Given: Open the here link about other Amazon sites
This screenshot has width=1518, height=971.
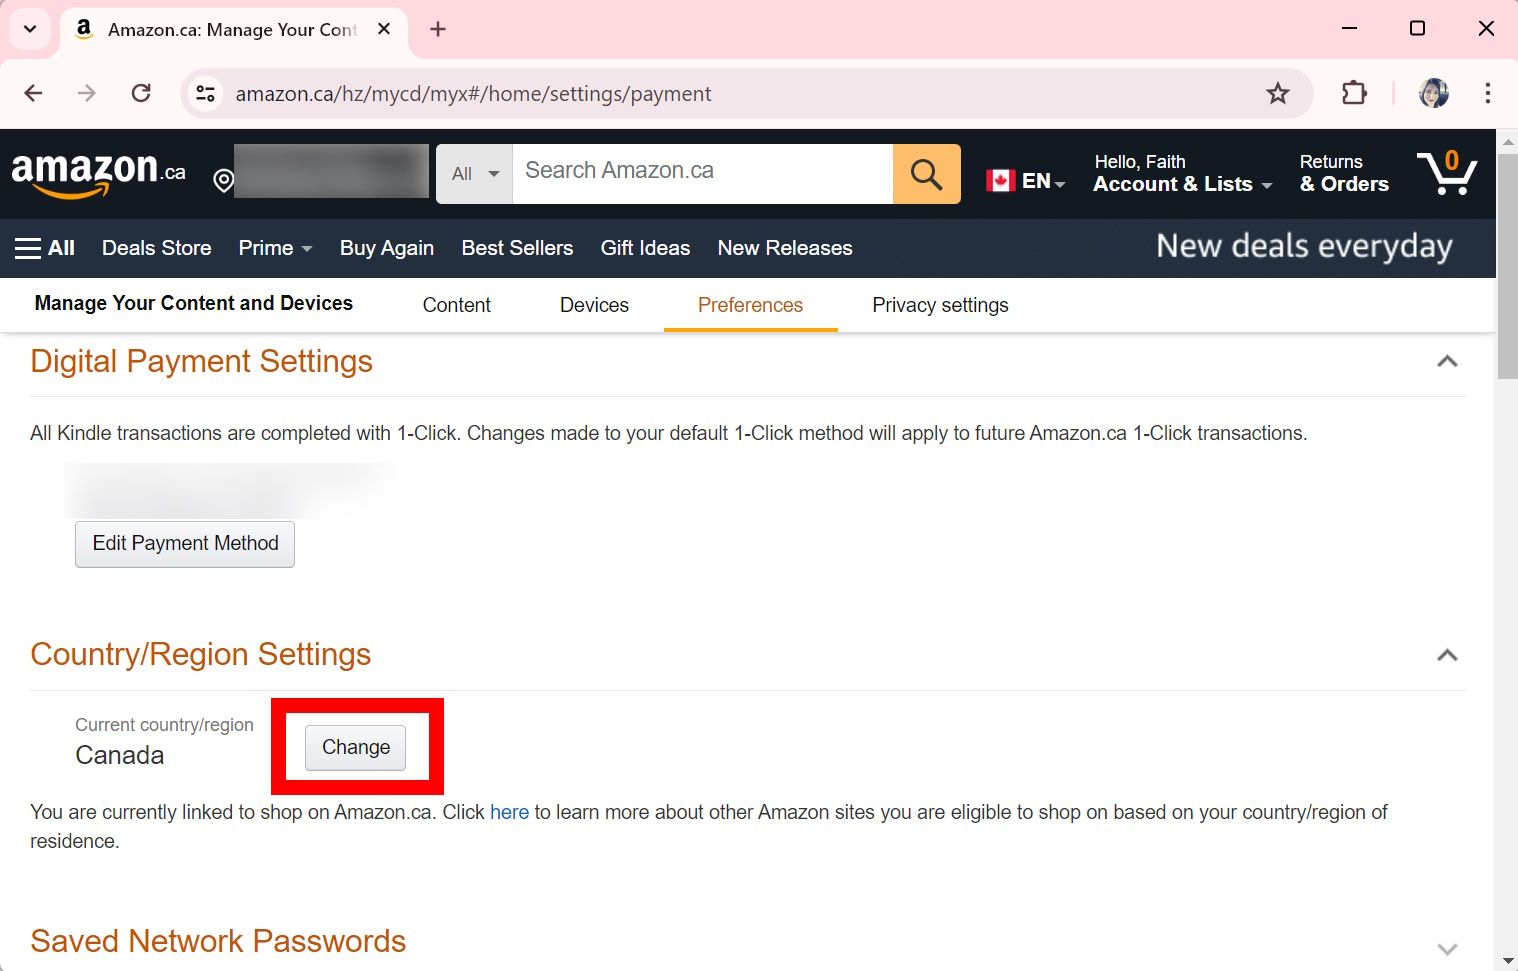Looking at the screenshot, I should click(x=509, y=812).
